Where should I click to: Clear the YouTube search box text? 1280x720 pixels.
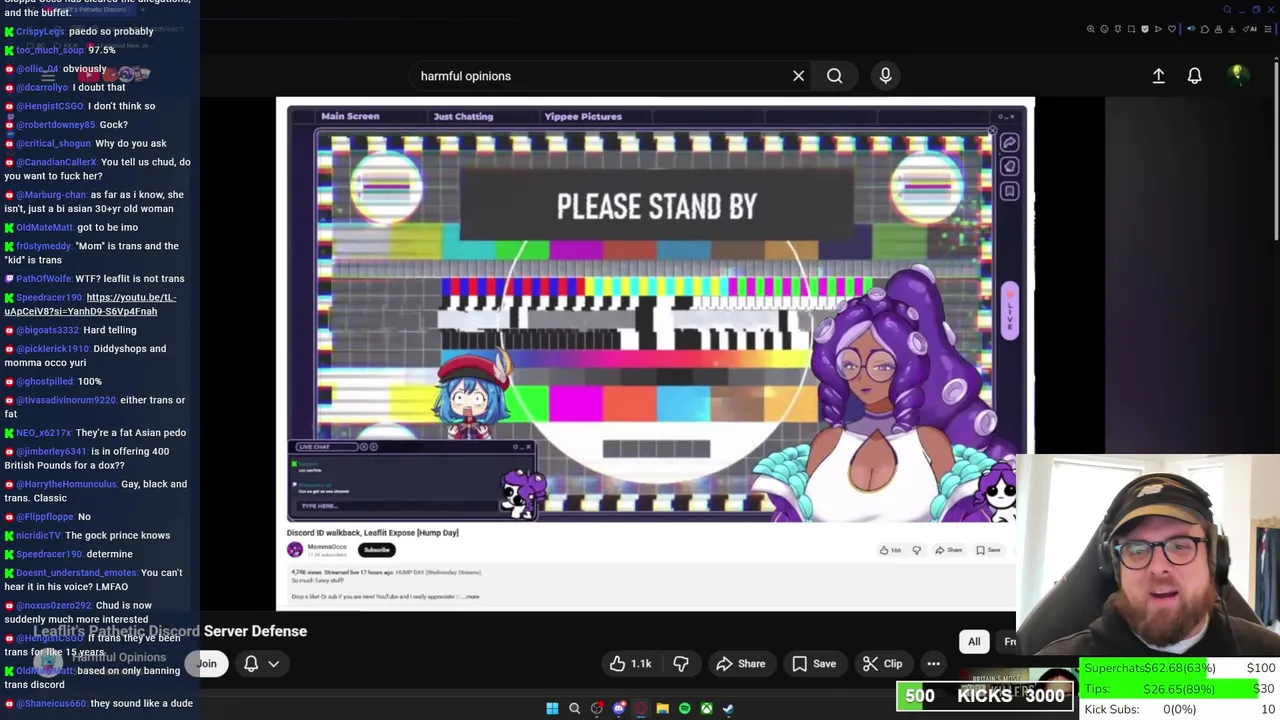coord(798,76)
